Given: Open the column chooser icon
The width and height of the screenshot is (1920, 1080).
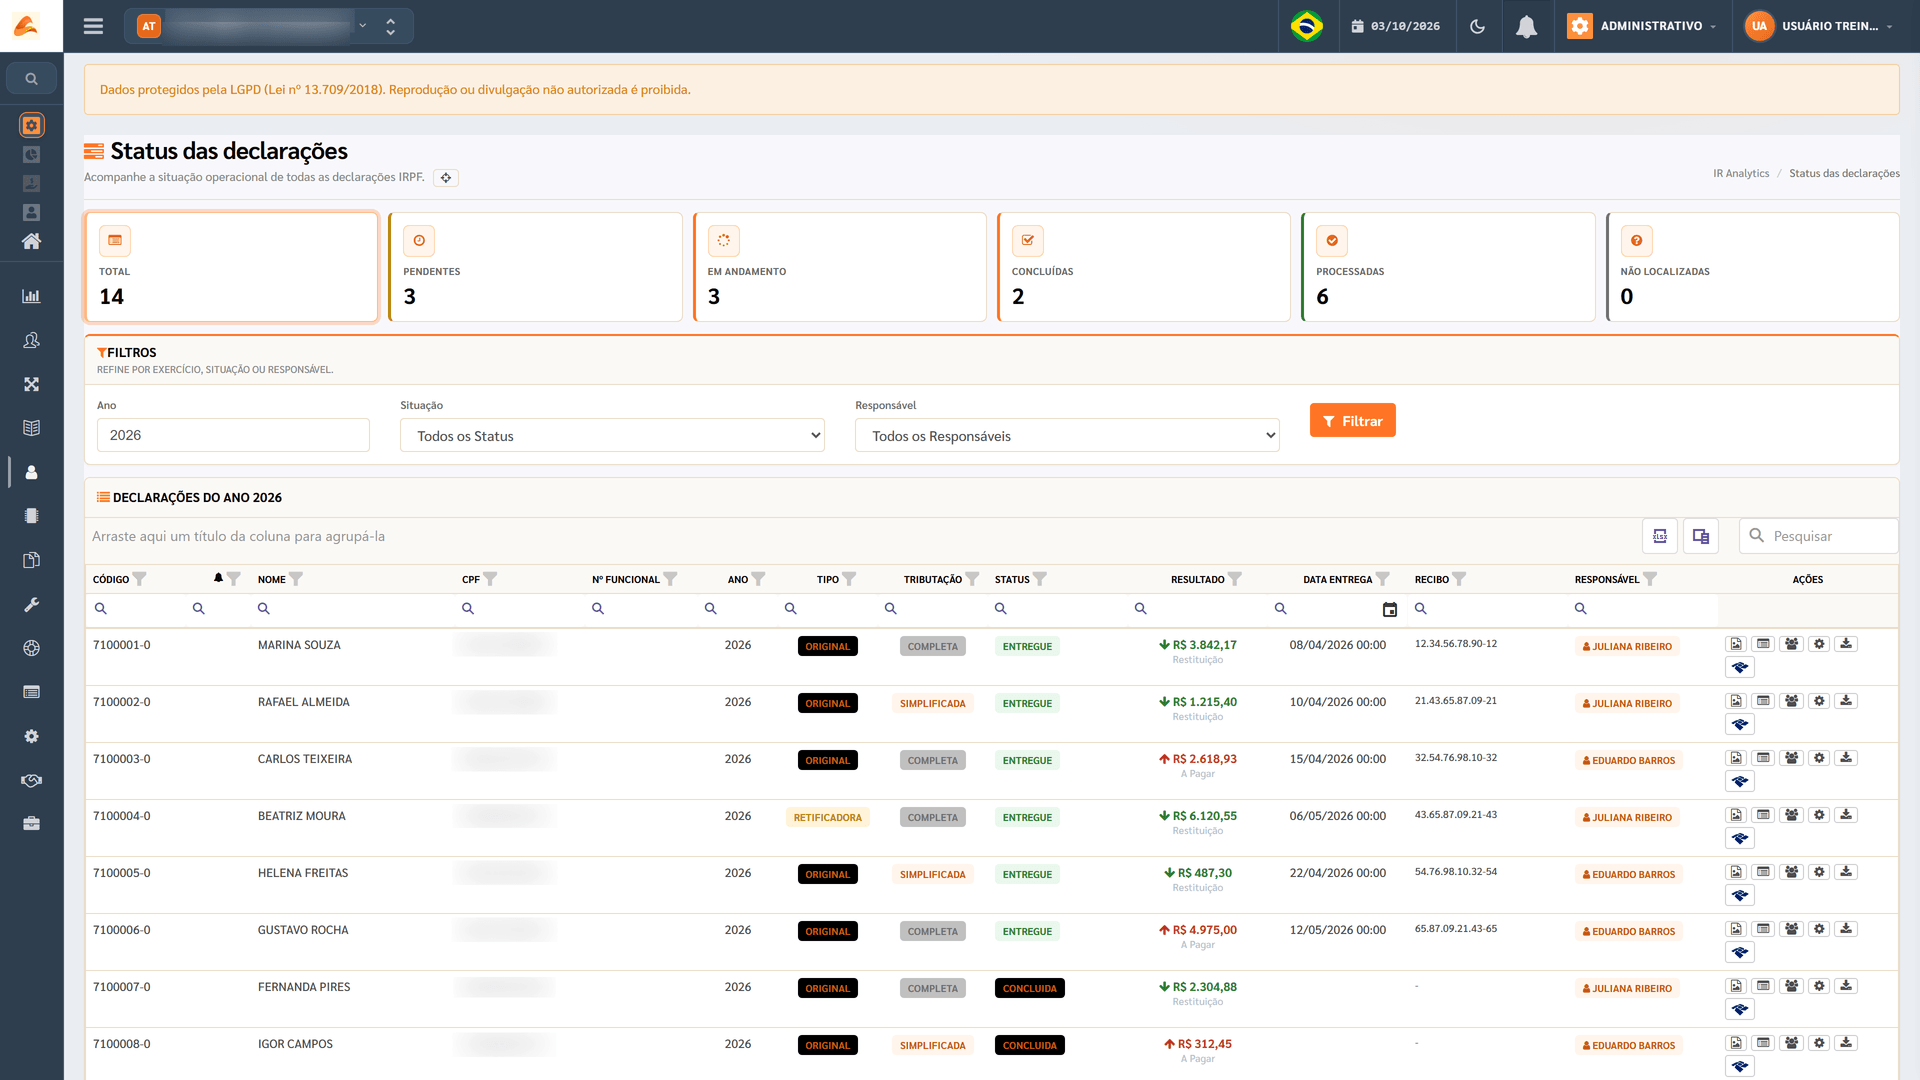Looking at the screenshot, I should tap(1701, 536).
